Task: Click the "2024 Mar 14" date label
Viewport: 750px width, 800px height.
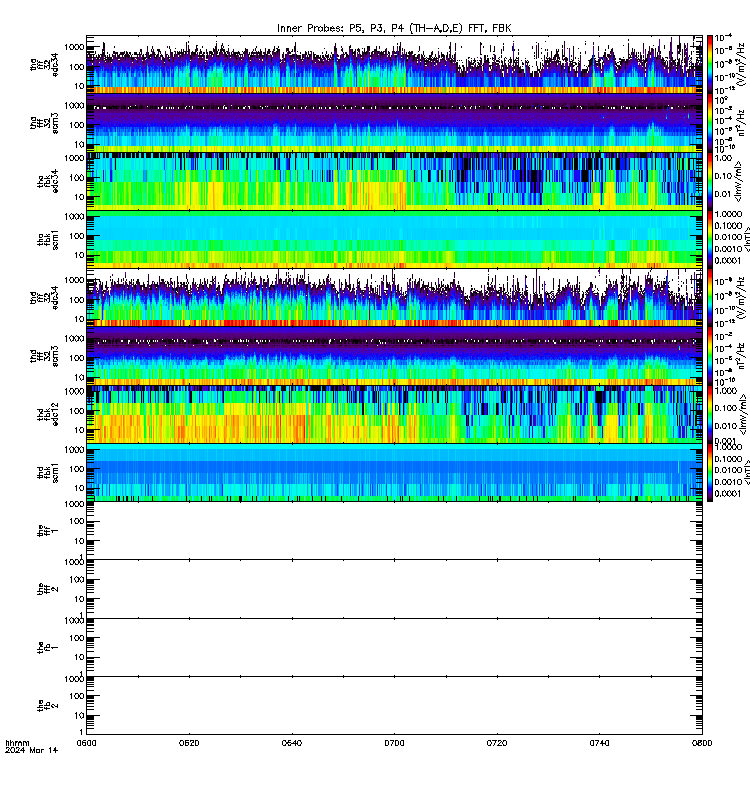Action: tap(32, 751)
